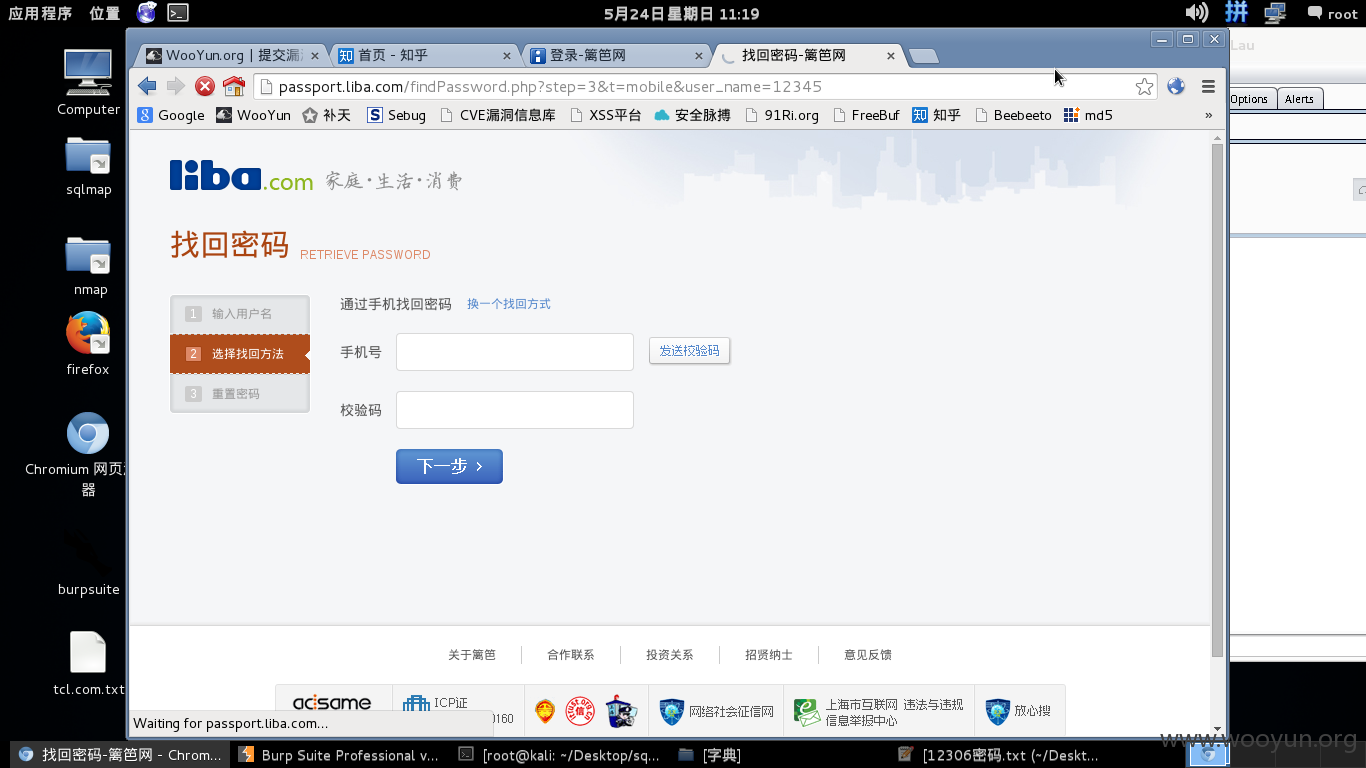
Task: Click the 上海市互联网违法与违规信息举报中心 badge
Action: point(879,712)
